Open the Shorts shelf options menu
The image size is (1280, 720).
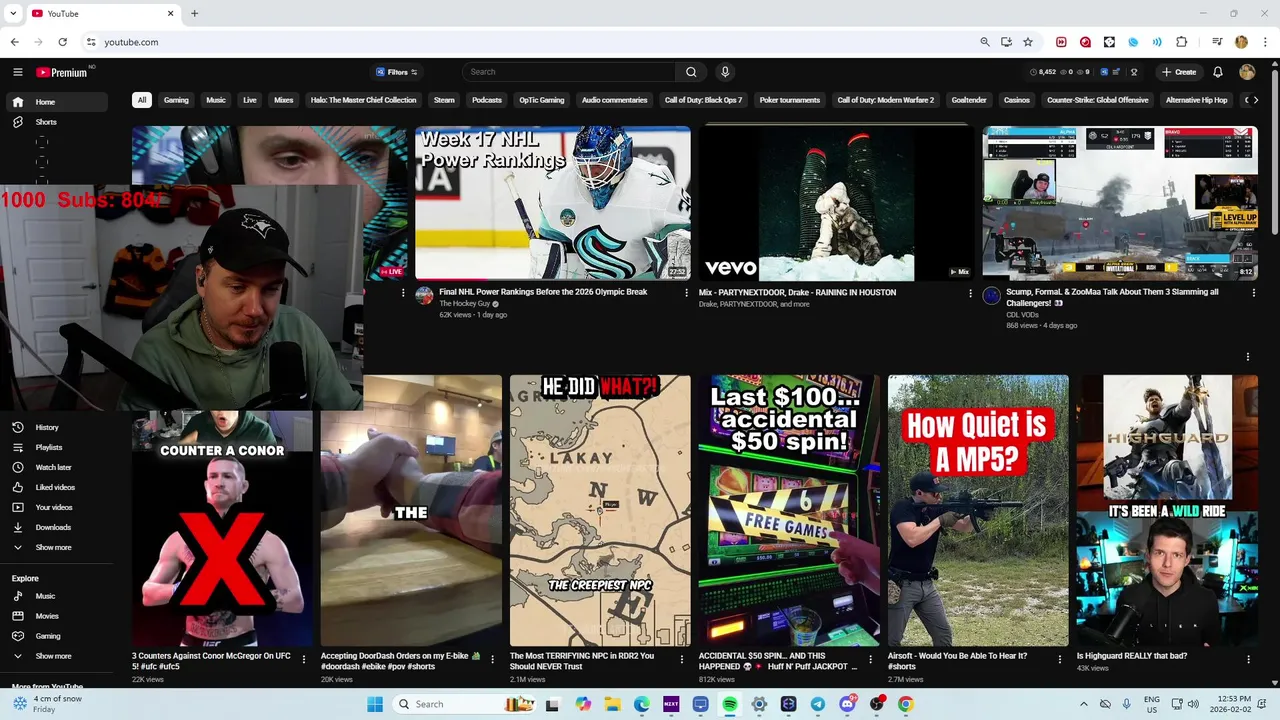click(x=1248, y=357)
